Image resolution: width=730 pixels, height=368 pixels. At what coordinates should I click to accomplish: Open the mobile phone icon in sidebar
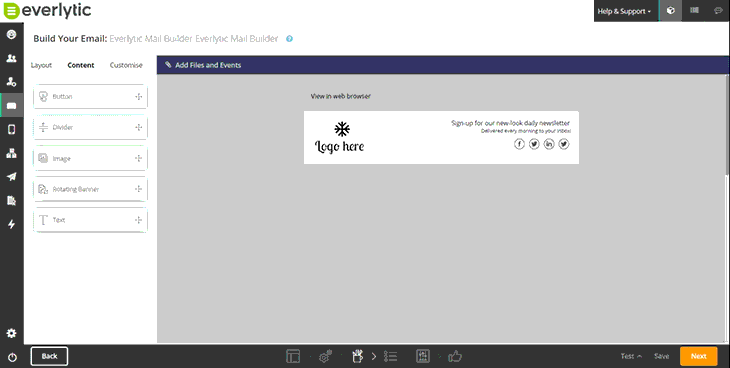12,129
